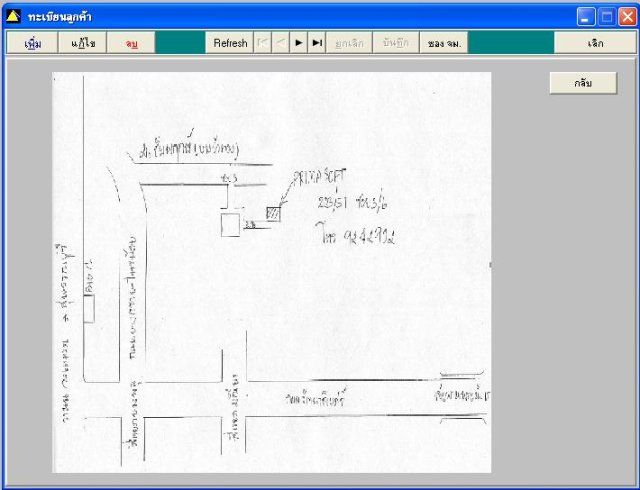Jump to the last record
The height and width of the screenshot is (490, 640).
(x=316, y=42)
